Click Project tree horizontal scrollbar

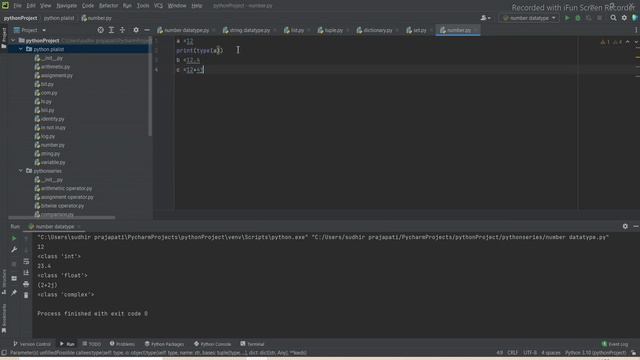[x=61, y=218]
